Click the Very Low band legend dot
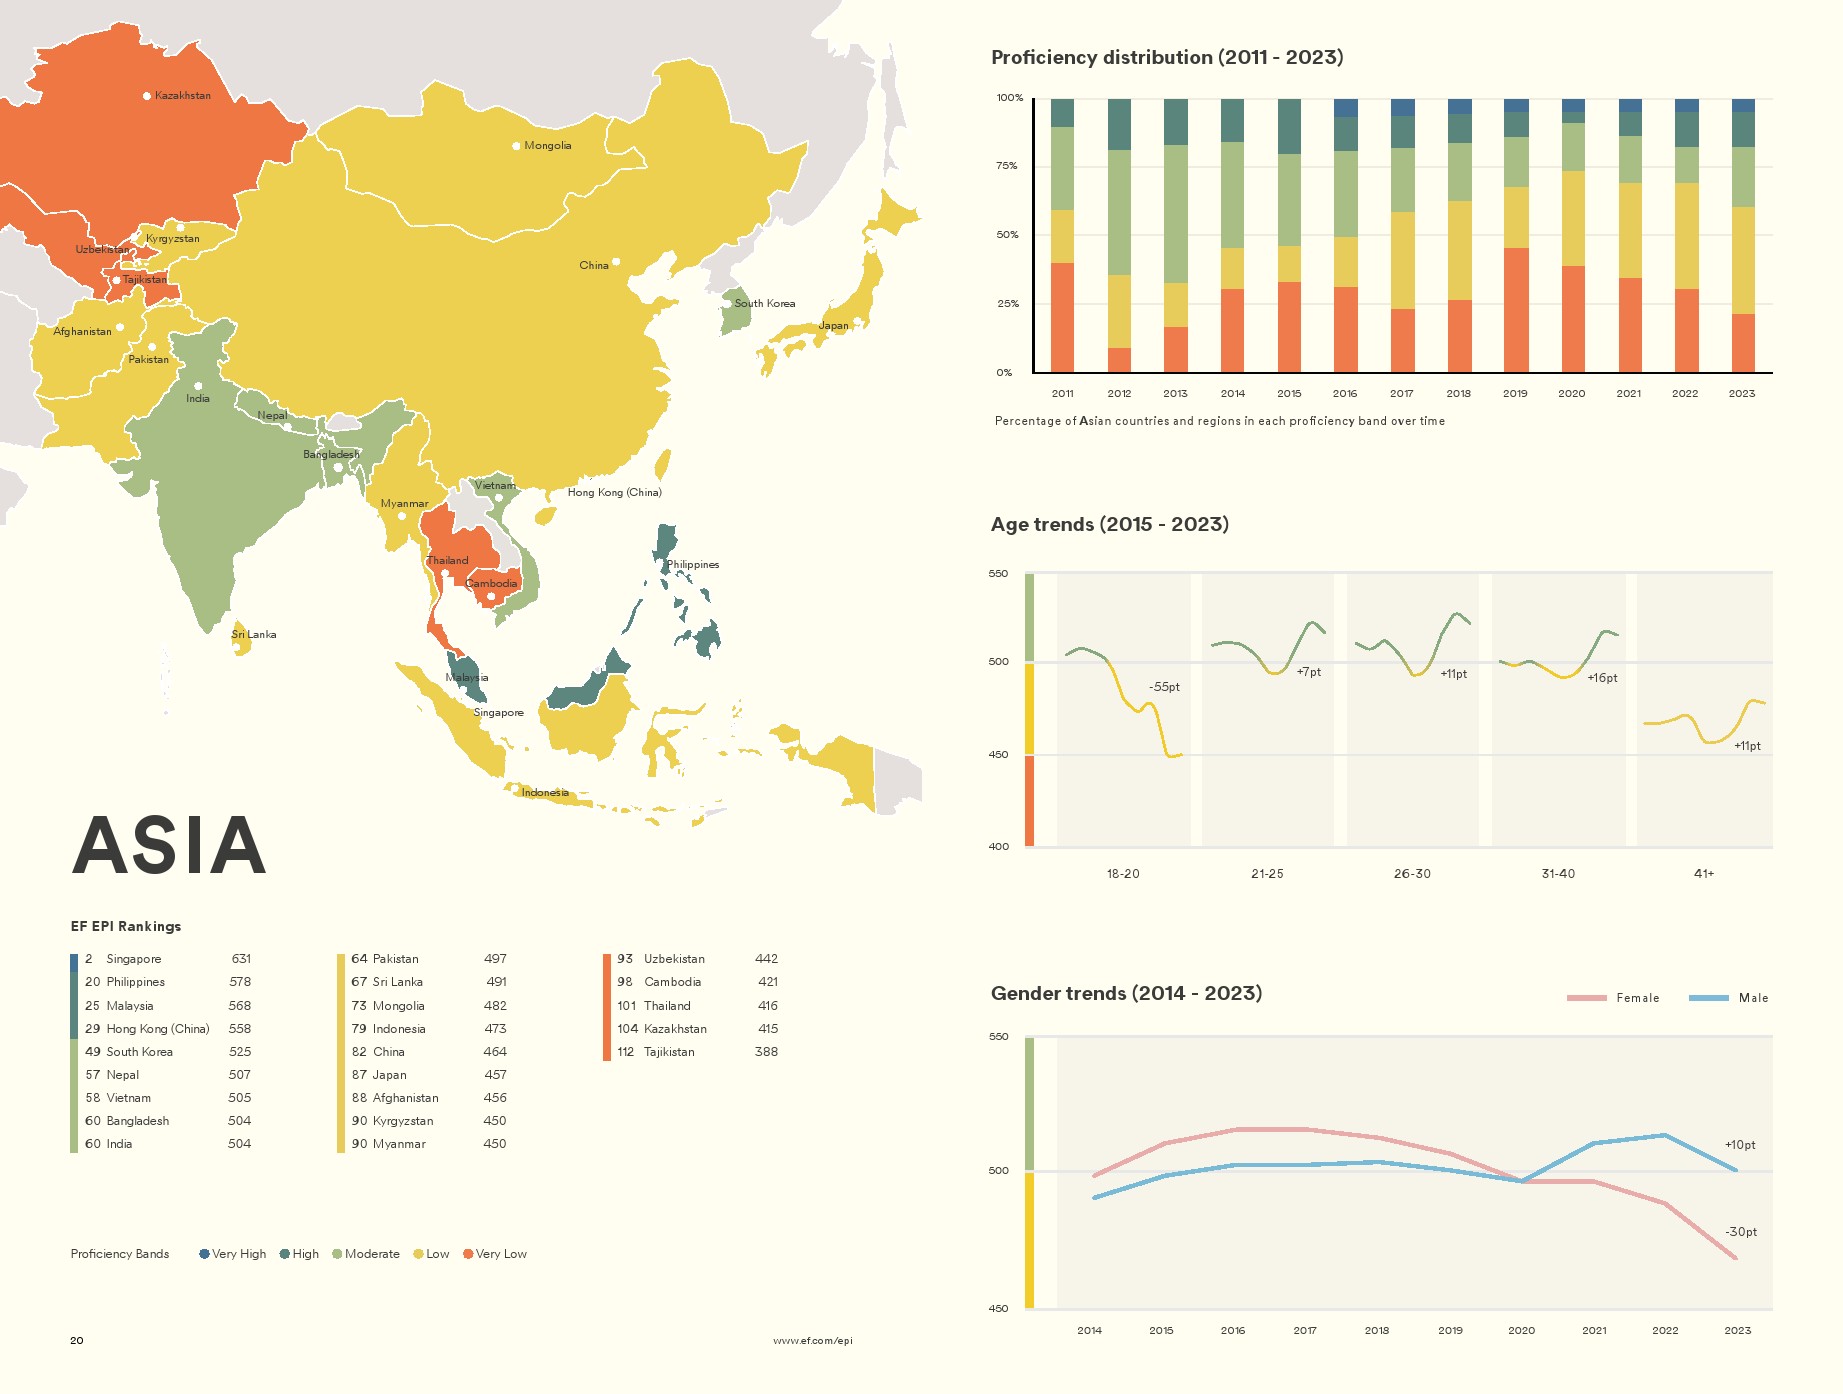The height and width of the screenshot is (1394, 1843). pyautogui.click(x=468, y=1254)
